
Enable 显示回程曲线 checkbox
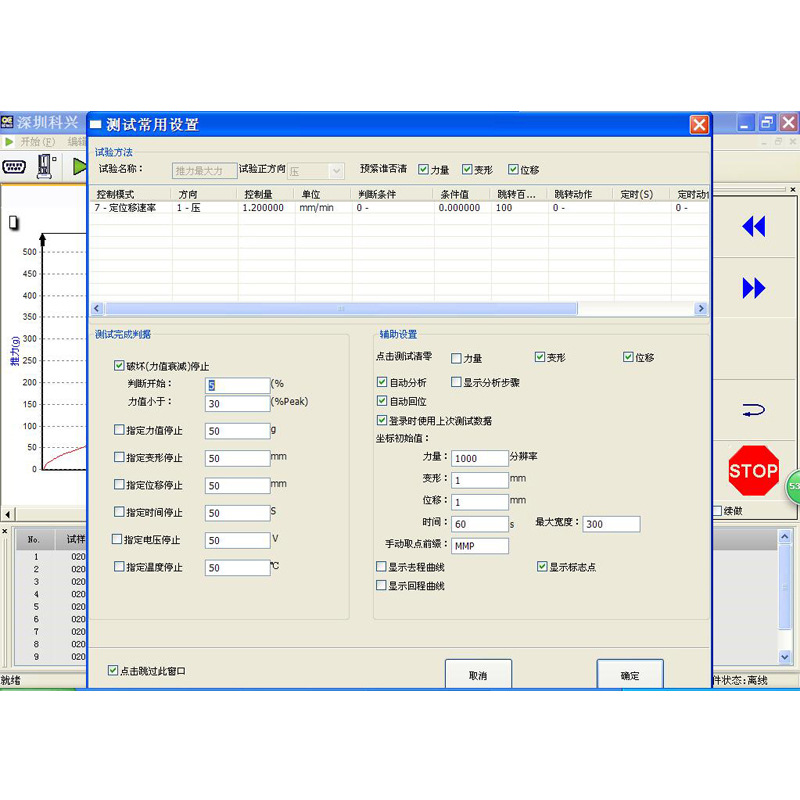[381, 585]
